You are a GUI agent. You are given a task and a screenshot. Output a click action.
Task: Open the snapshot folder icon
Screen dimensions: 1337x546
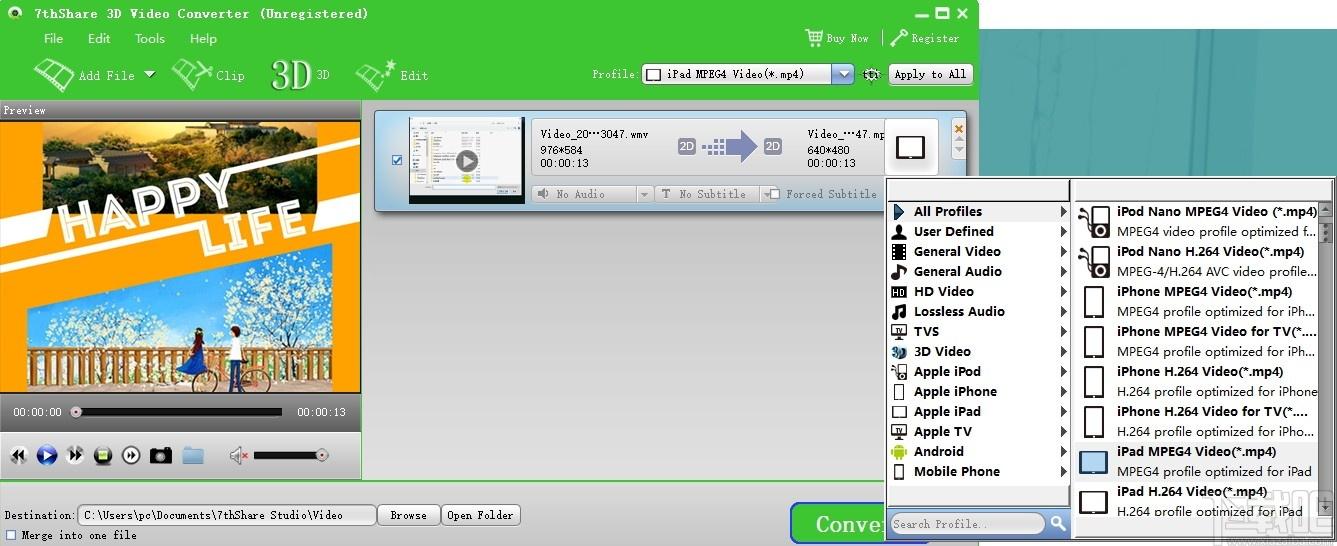pyautogui.click(x=193, y=456)
